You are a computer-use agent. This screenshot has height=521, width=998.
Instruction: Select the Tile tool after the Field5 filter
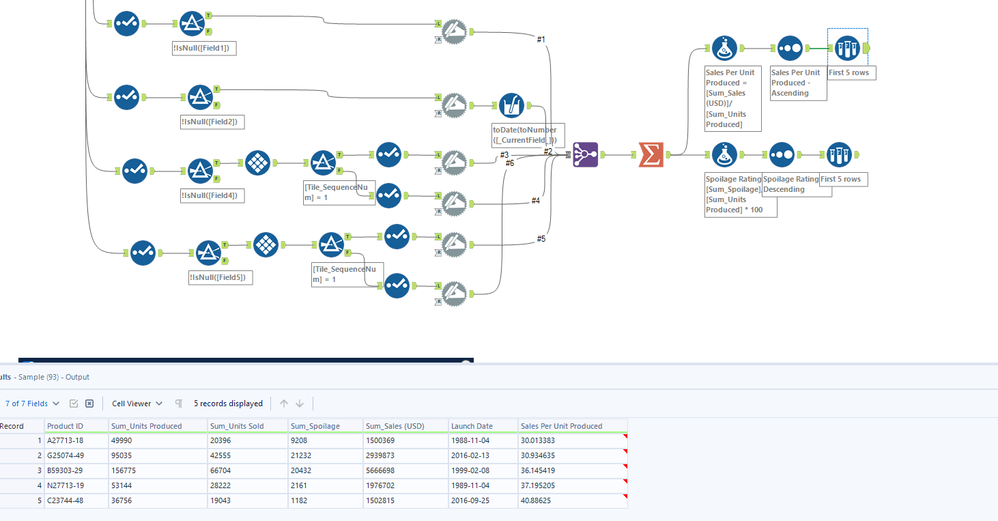click(x=265, y=245)
